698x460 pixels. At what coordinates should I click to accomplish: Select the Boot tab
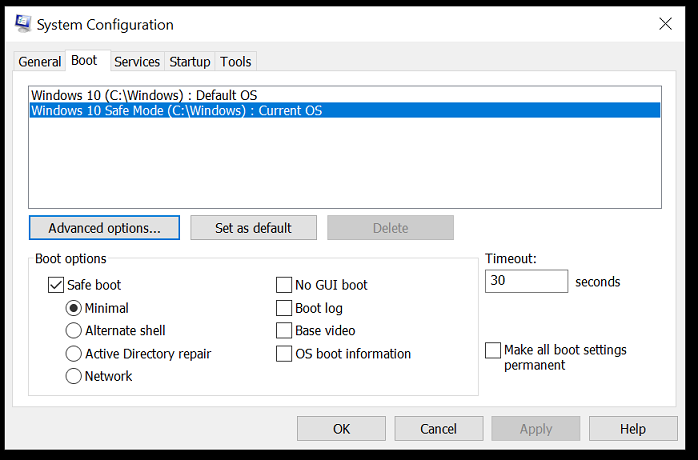pyautogui.click(x=84, y=60)
